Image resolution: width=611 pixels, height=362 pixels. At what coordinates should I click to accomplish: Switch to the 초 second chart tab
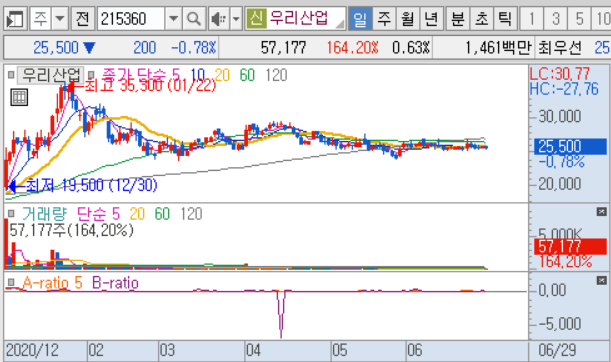click(482, 18)
